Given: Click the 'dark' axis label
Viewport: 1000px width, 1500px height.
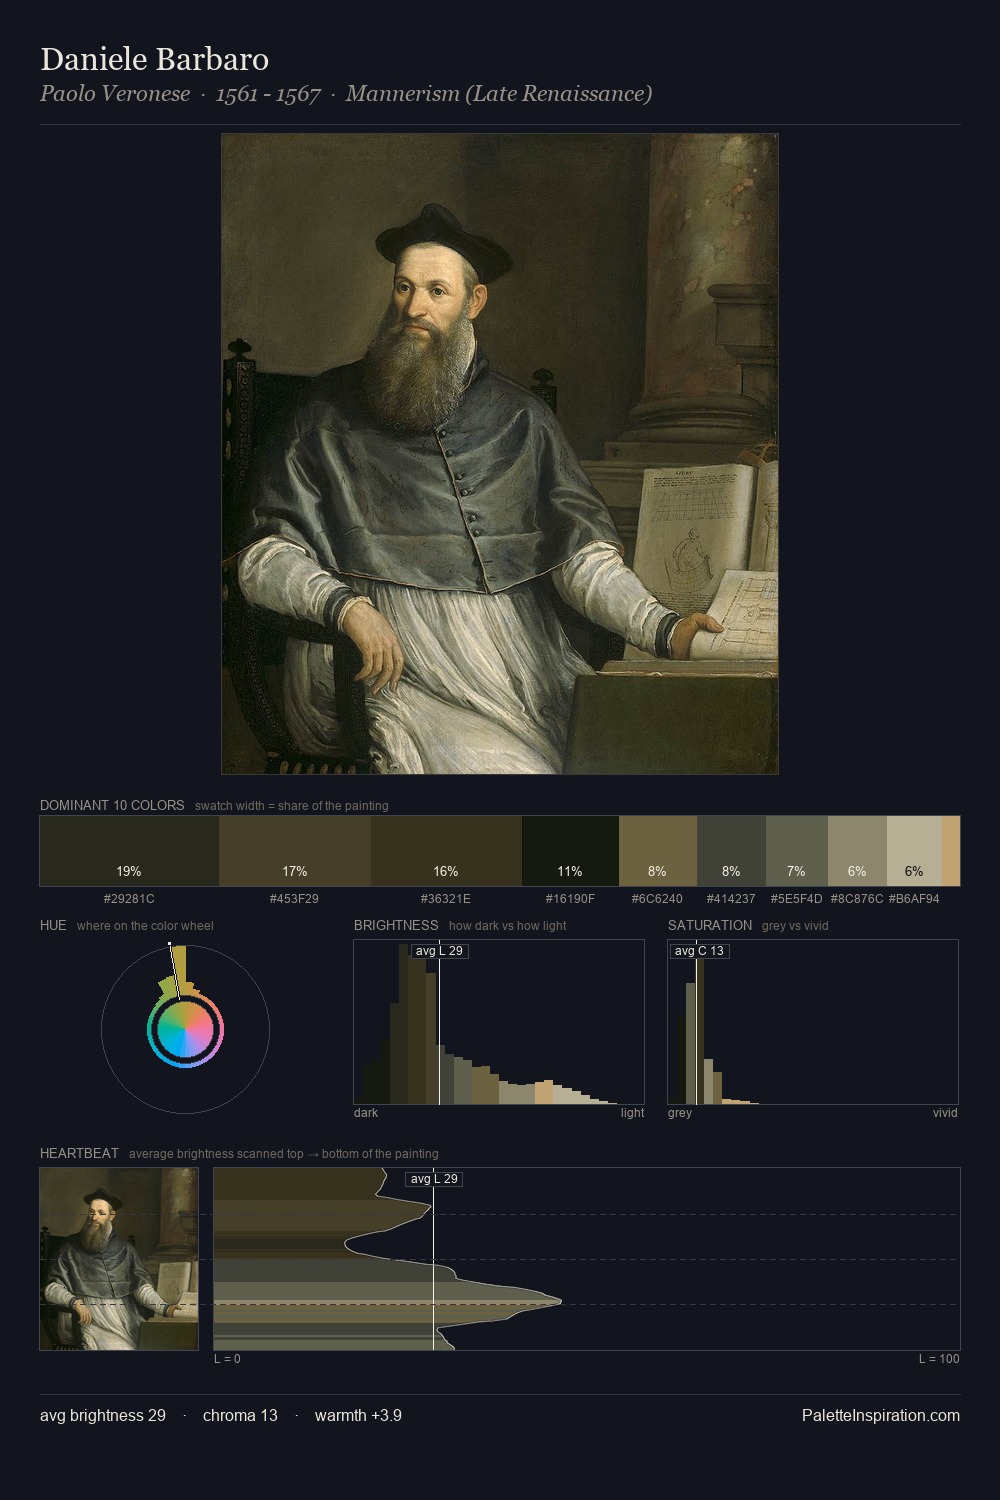Looking at the screenshot, I should tap(366, 1113).
